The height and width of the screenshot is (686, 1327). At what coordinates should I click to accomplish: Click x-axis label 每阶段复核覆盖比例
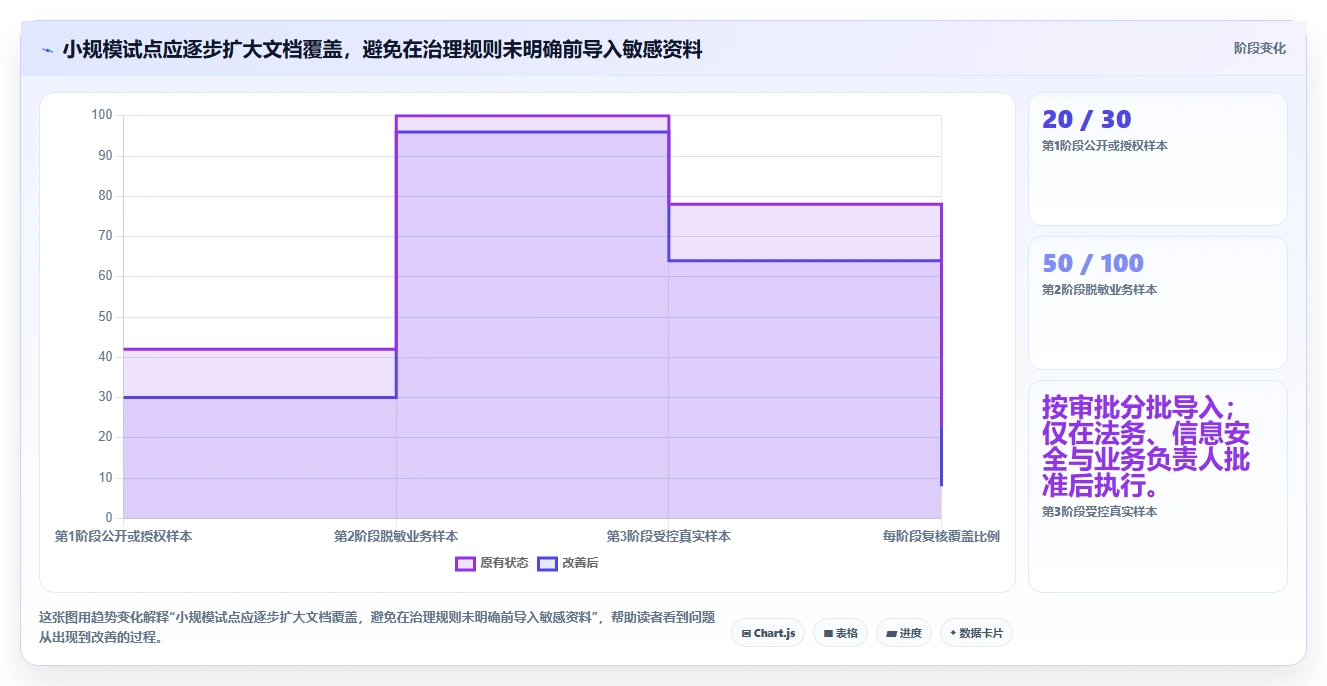(x=941, y=536)
